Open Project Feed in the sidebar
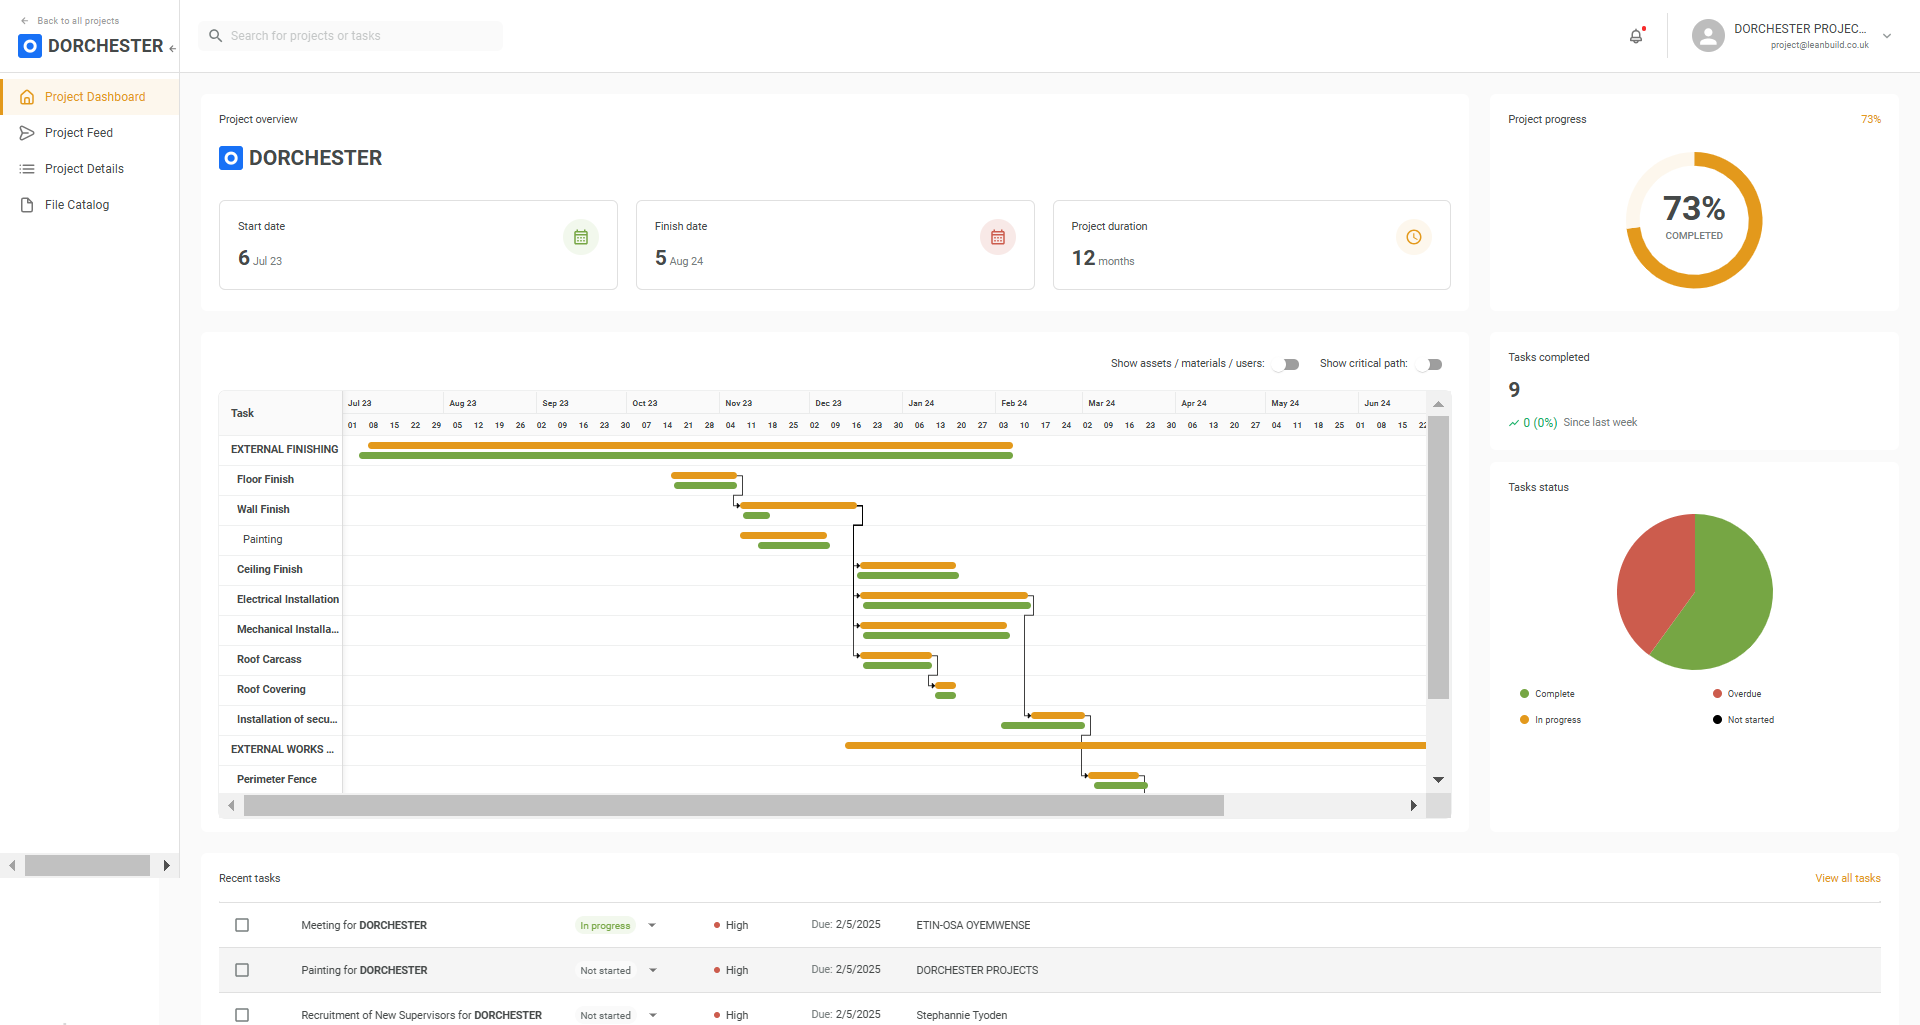Viewport: 1920px width, 1025px height. tap(79, 133)
